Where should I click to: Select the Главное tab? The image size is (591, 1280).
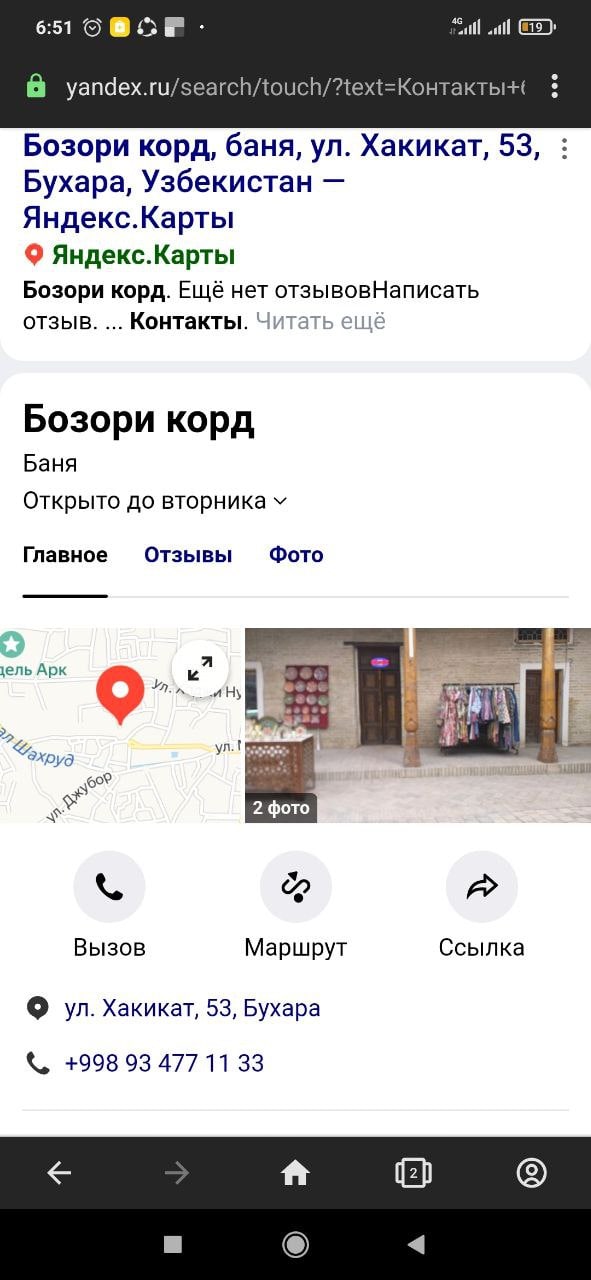coord(65,555)
